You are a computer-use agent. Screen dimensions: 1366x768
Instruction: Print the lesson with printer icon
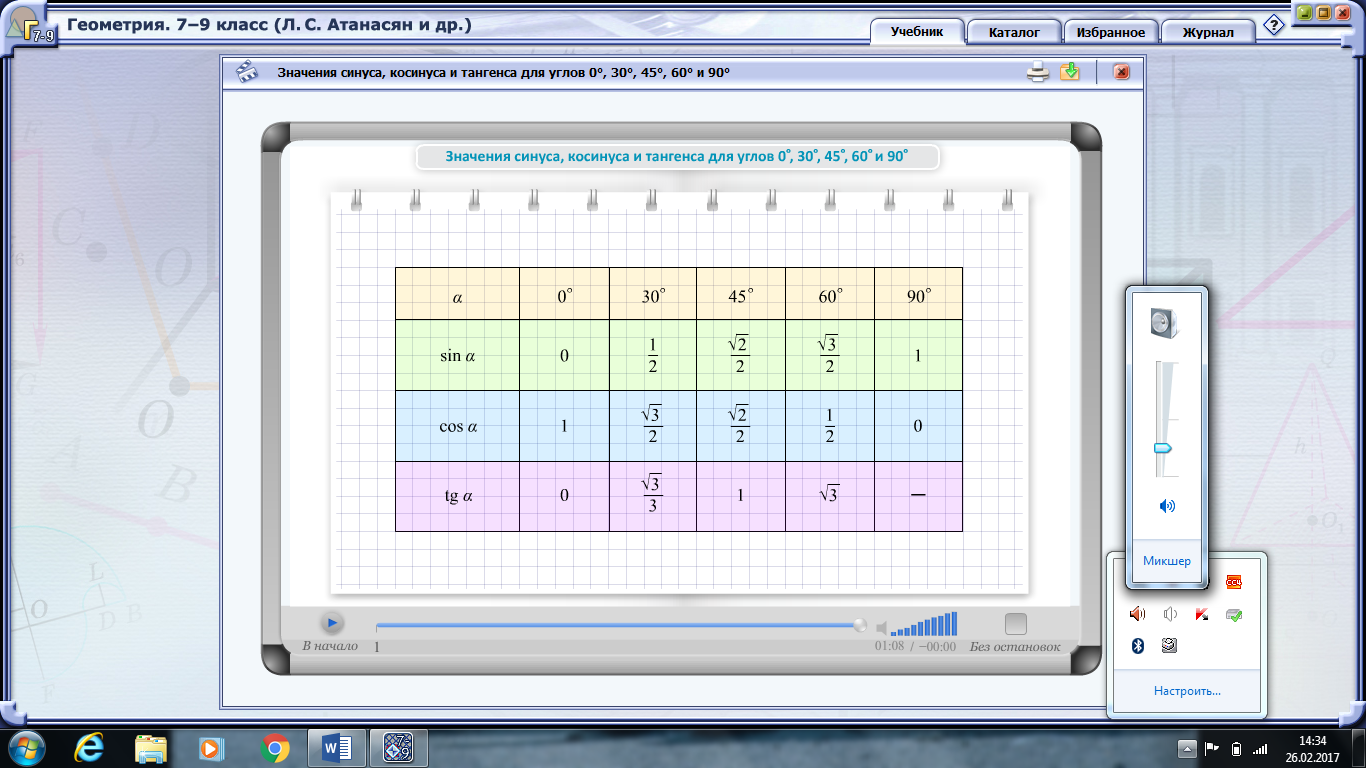(x=1039, y=72)
